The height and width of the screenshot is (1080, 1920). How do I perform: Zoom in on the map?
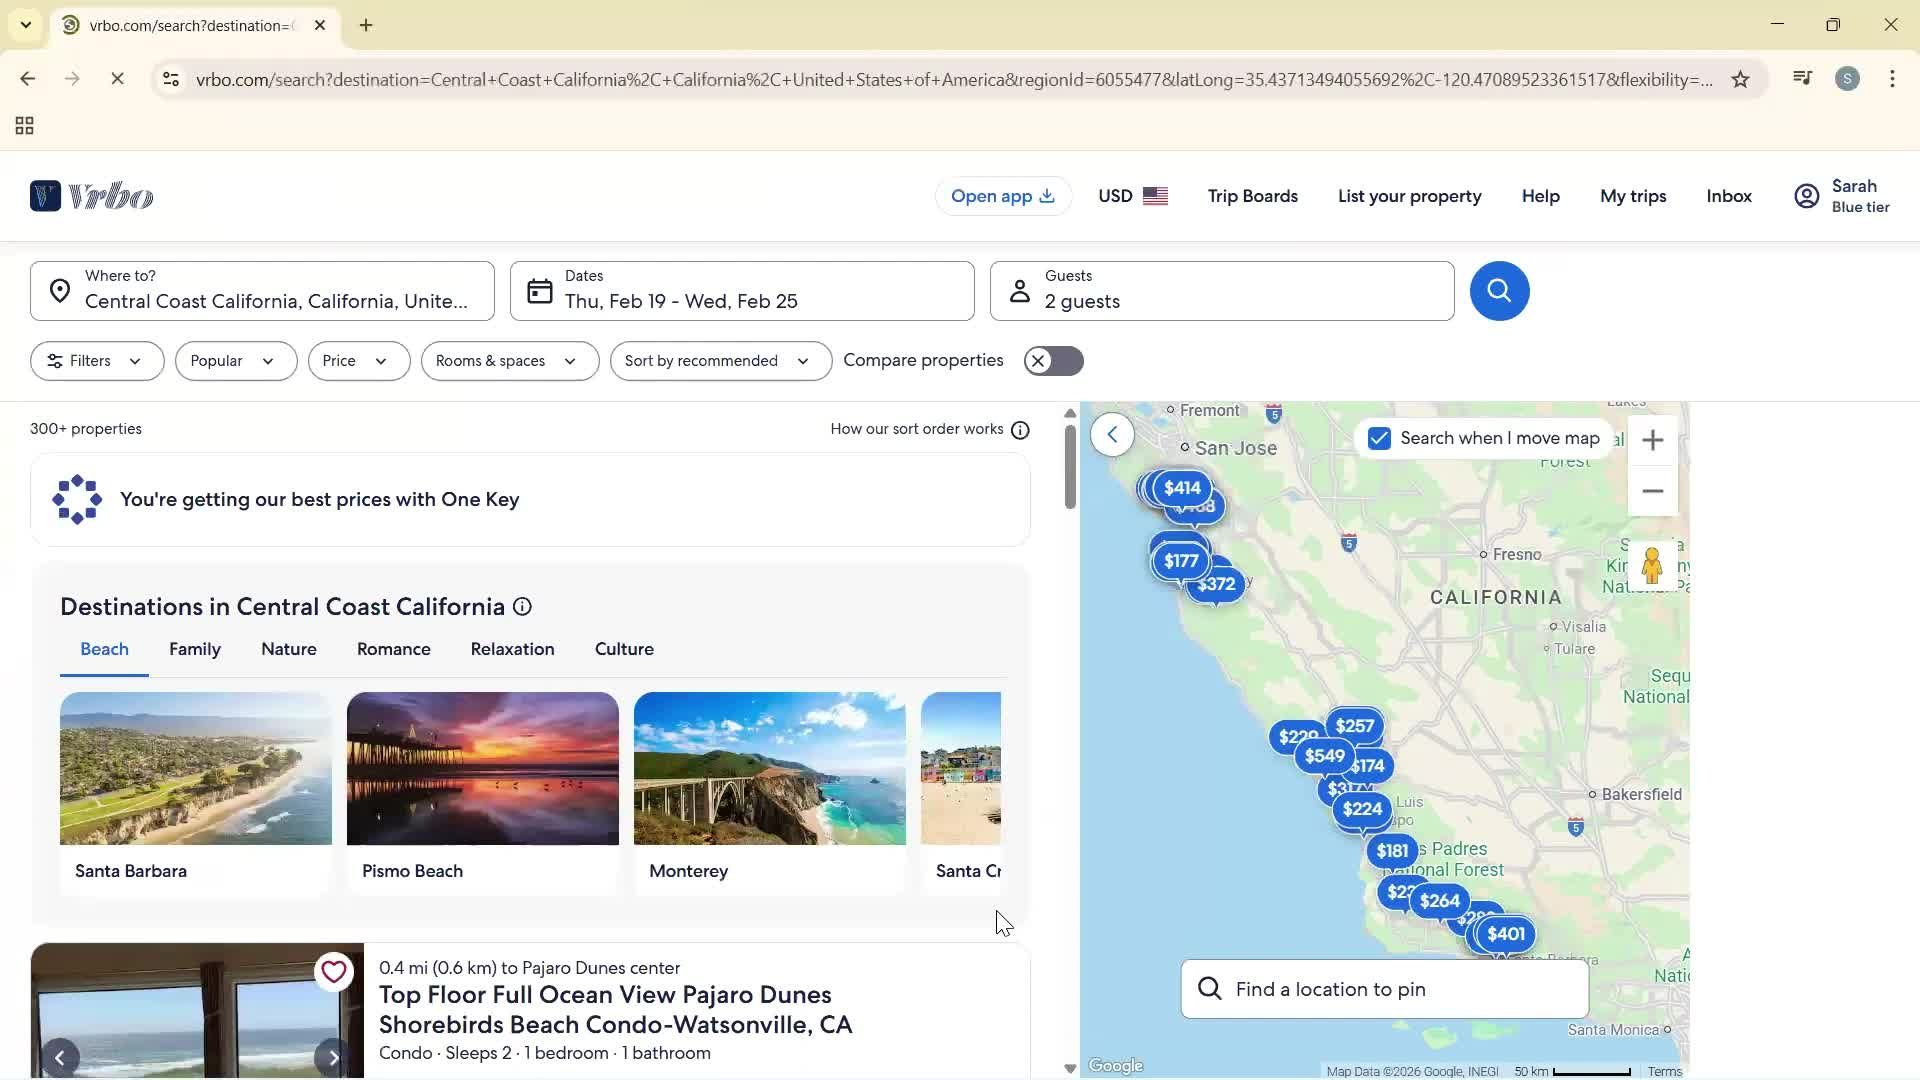tap(1652, 440)
